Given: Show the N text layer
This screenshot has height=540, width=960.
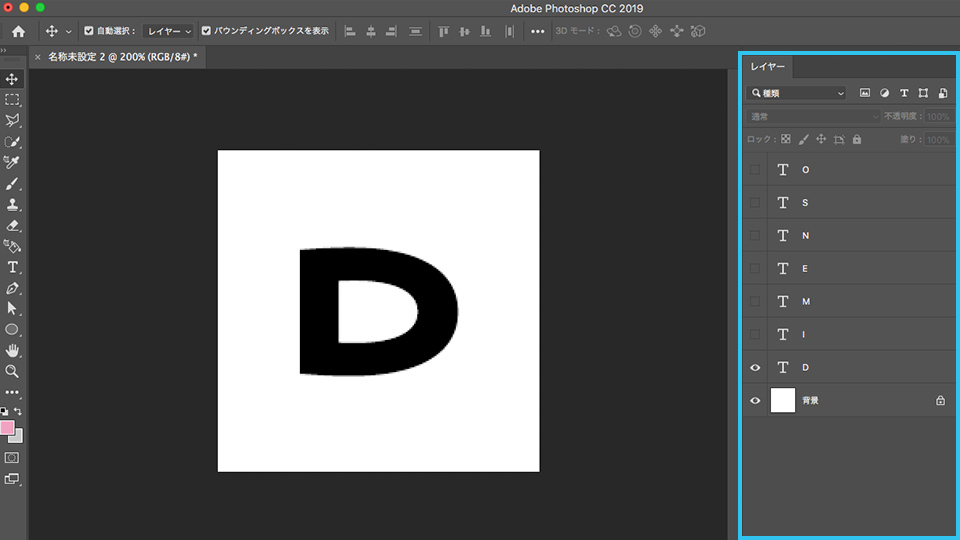Looking at the screenshot, I should click(755, 236).
